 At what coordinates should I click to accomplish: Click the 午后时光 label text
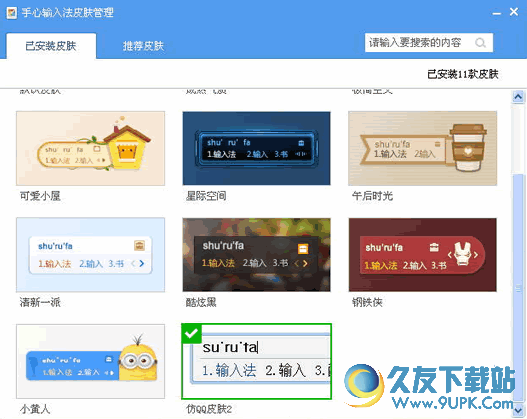[372, 196]
